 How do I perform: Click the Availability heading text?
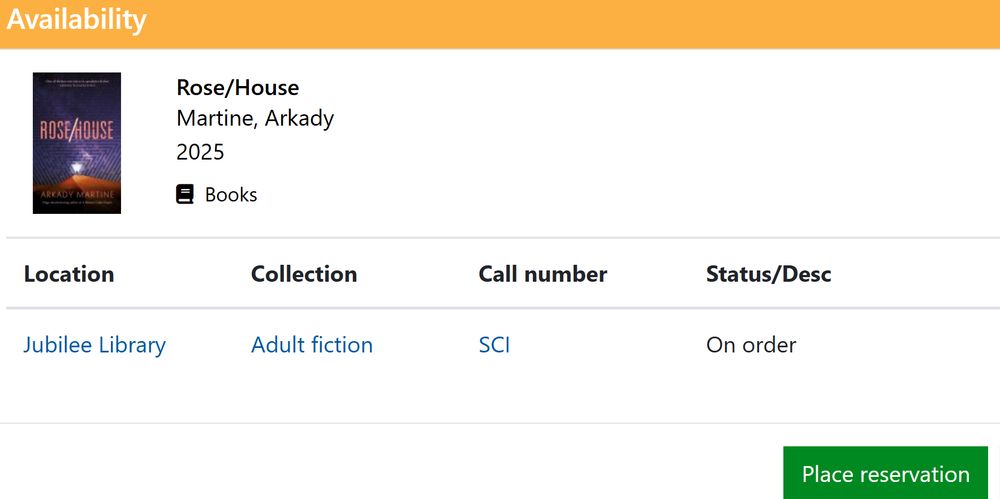pyautogui.click(x=77, y=20)
